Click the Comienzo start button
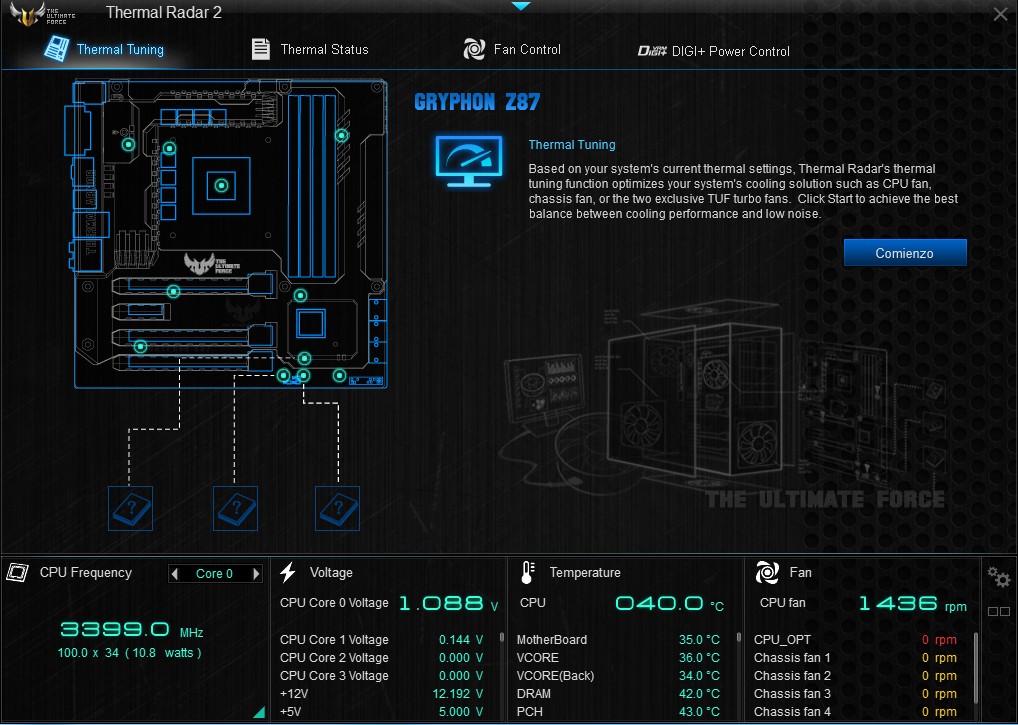 pos(904,253)
